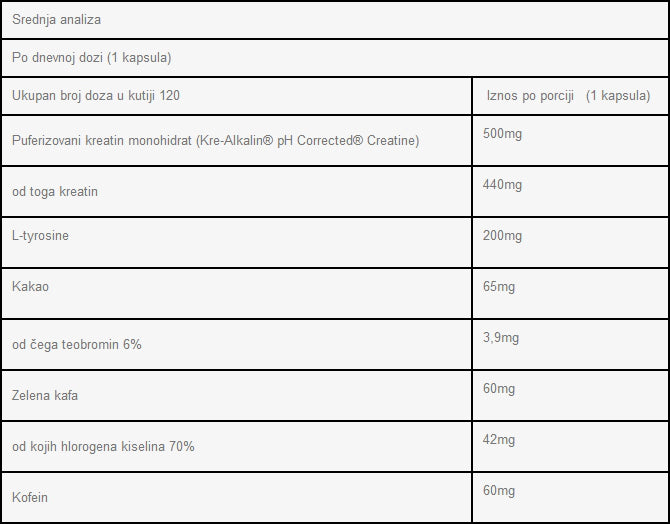Select the "Po dnevnoj dozi (1 kapsula)" row

pyautogui.click(x=92, y=57)
